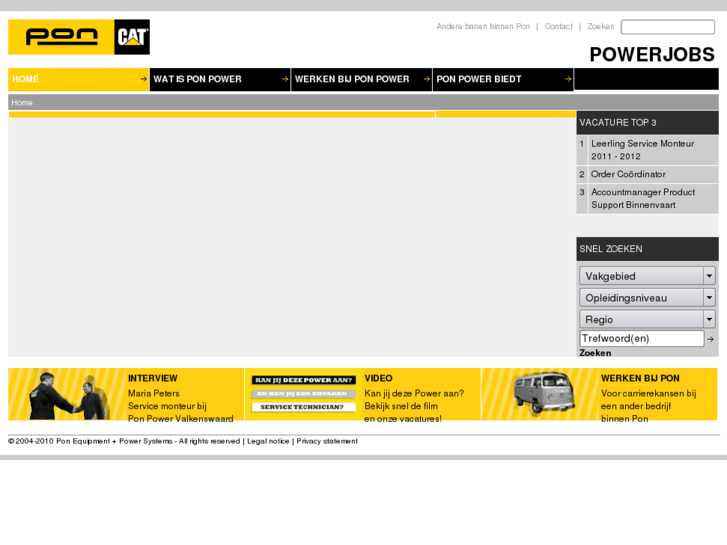Screen dimensions: 727x545
Task: Click the Zoeken button under Snel Zoeken
Action: point(595,353)
